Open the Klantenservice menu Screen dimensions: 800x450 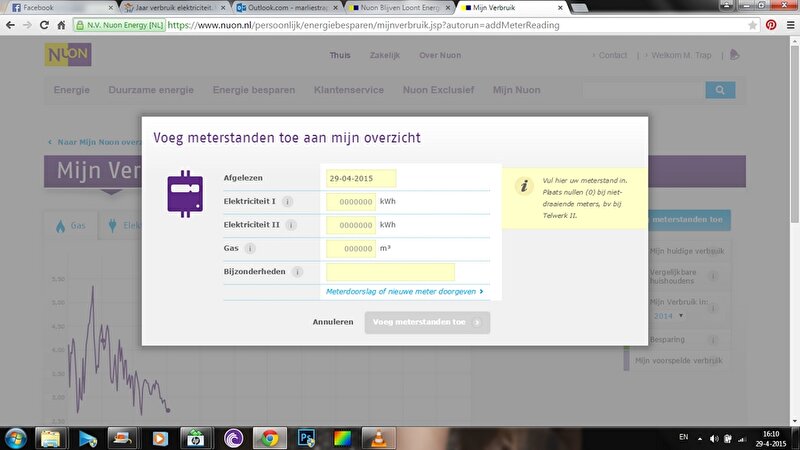[x=348, y=90]
